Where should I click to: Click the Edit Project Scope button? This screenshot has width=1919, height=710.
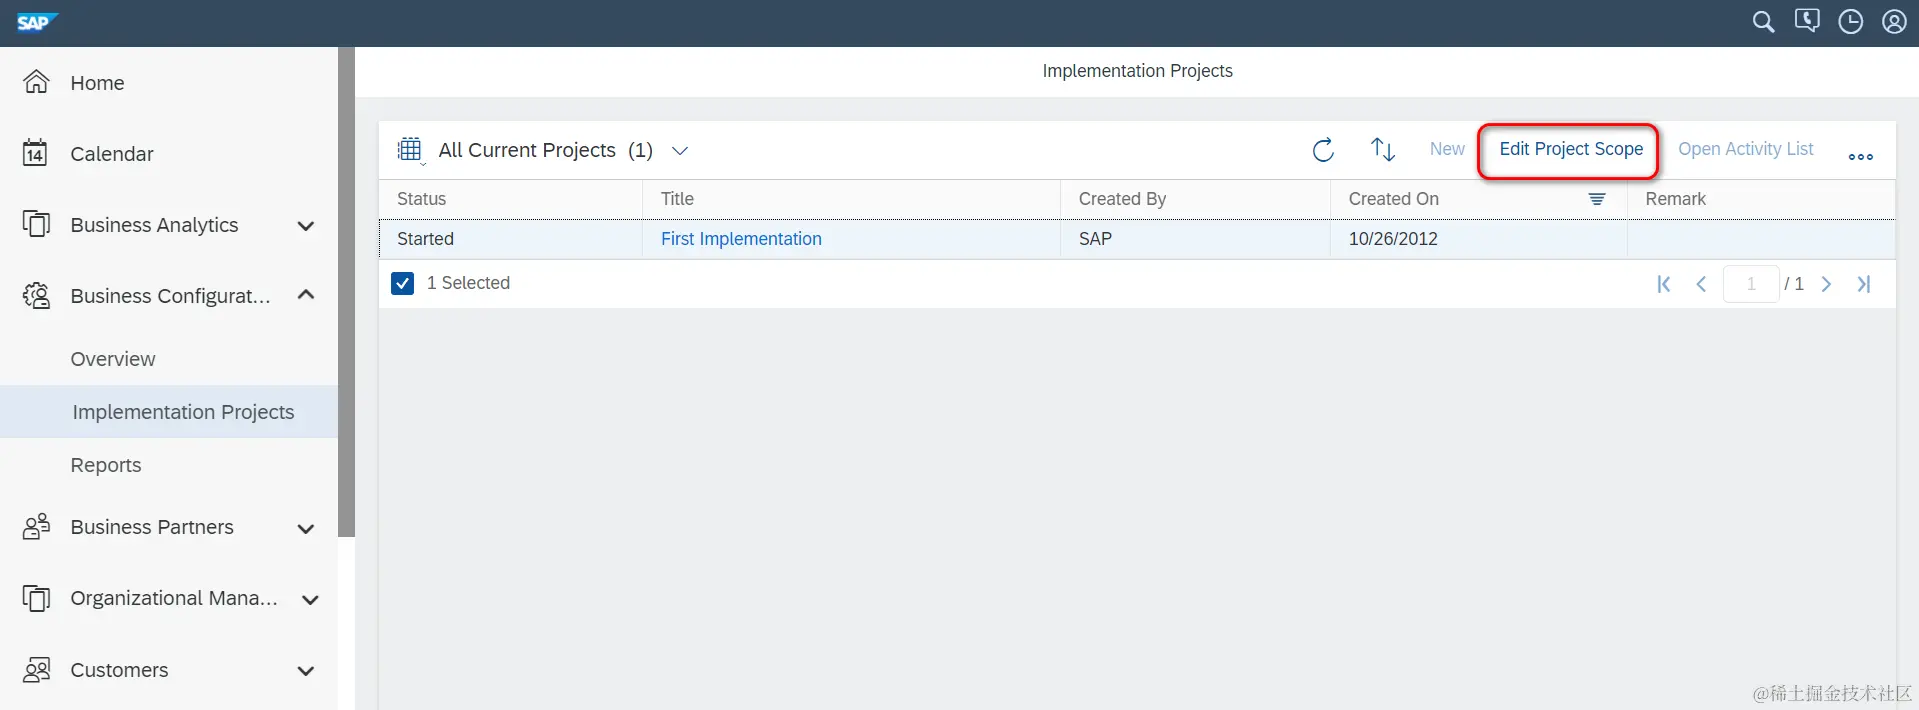(1570, 149)
